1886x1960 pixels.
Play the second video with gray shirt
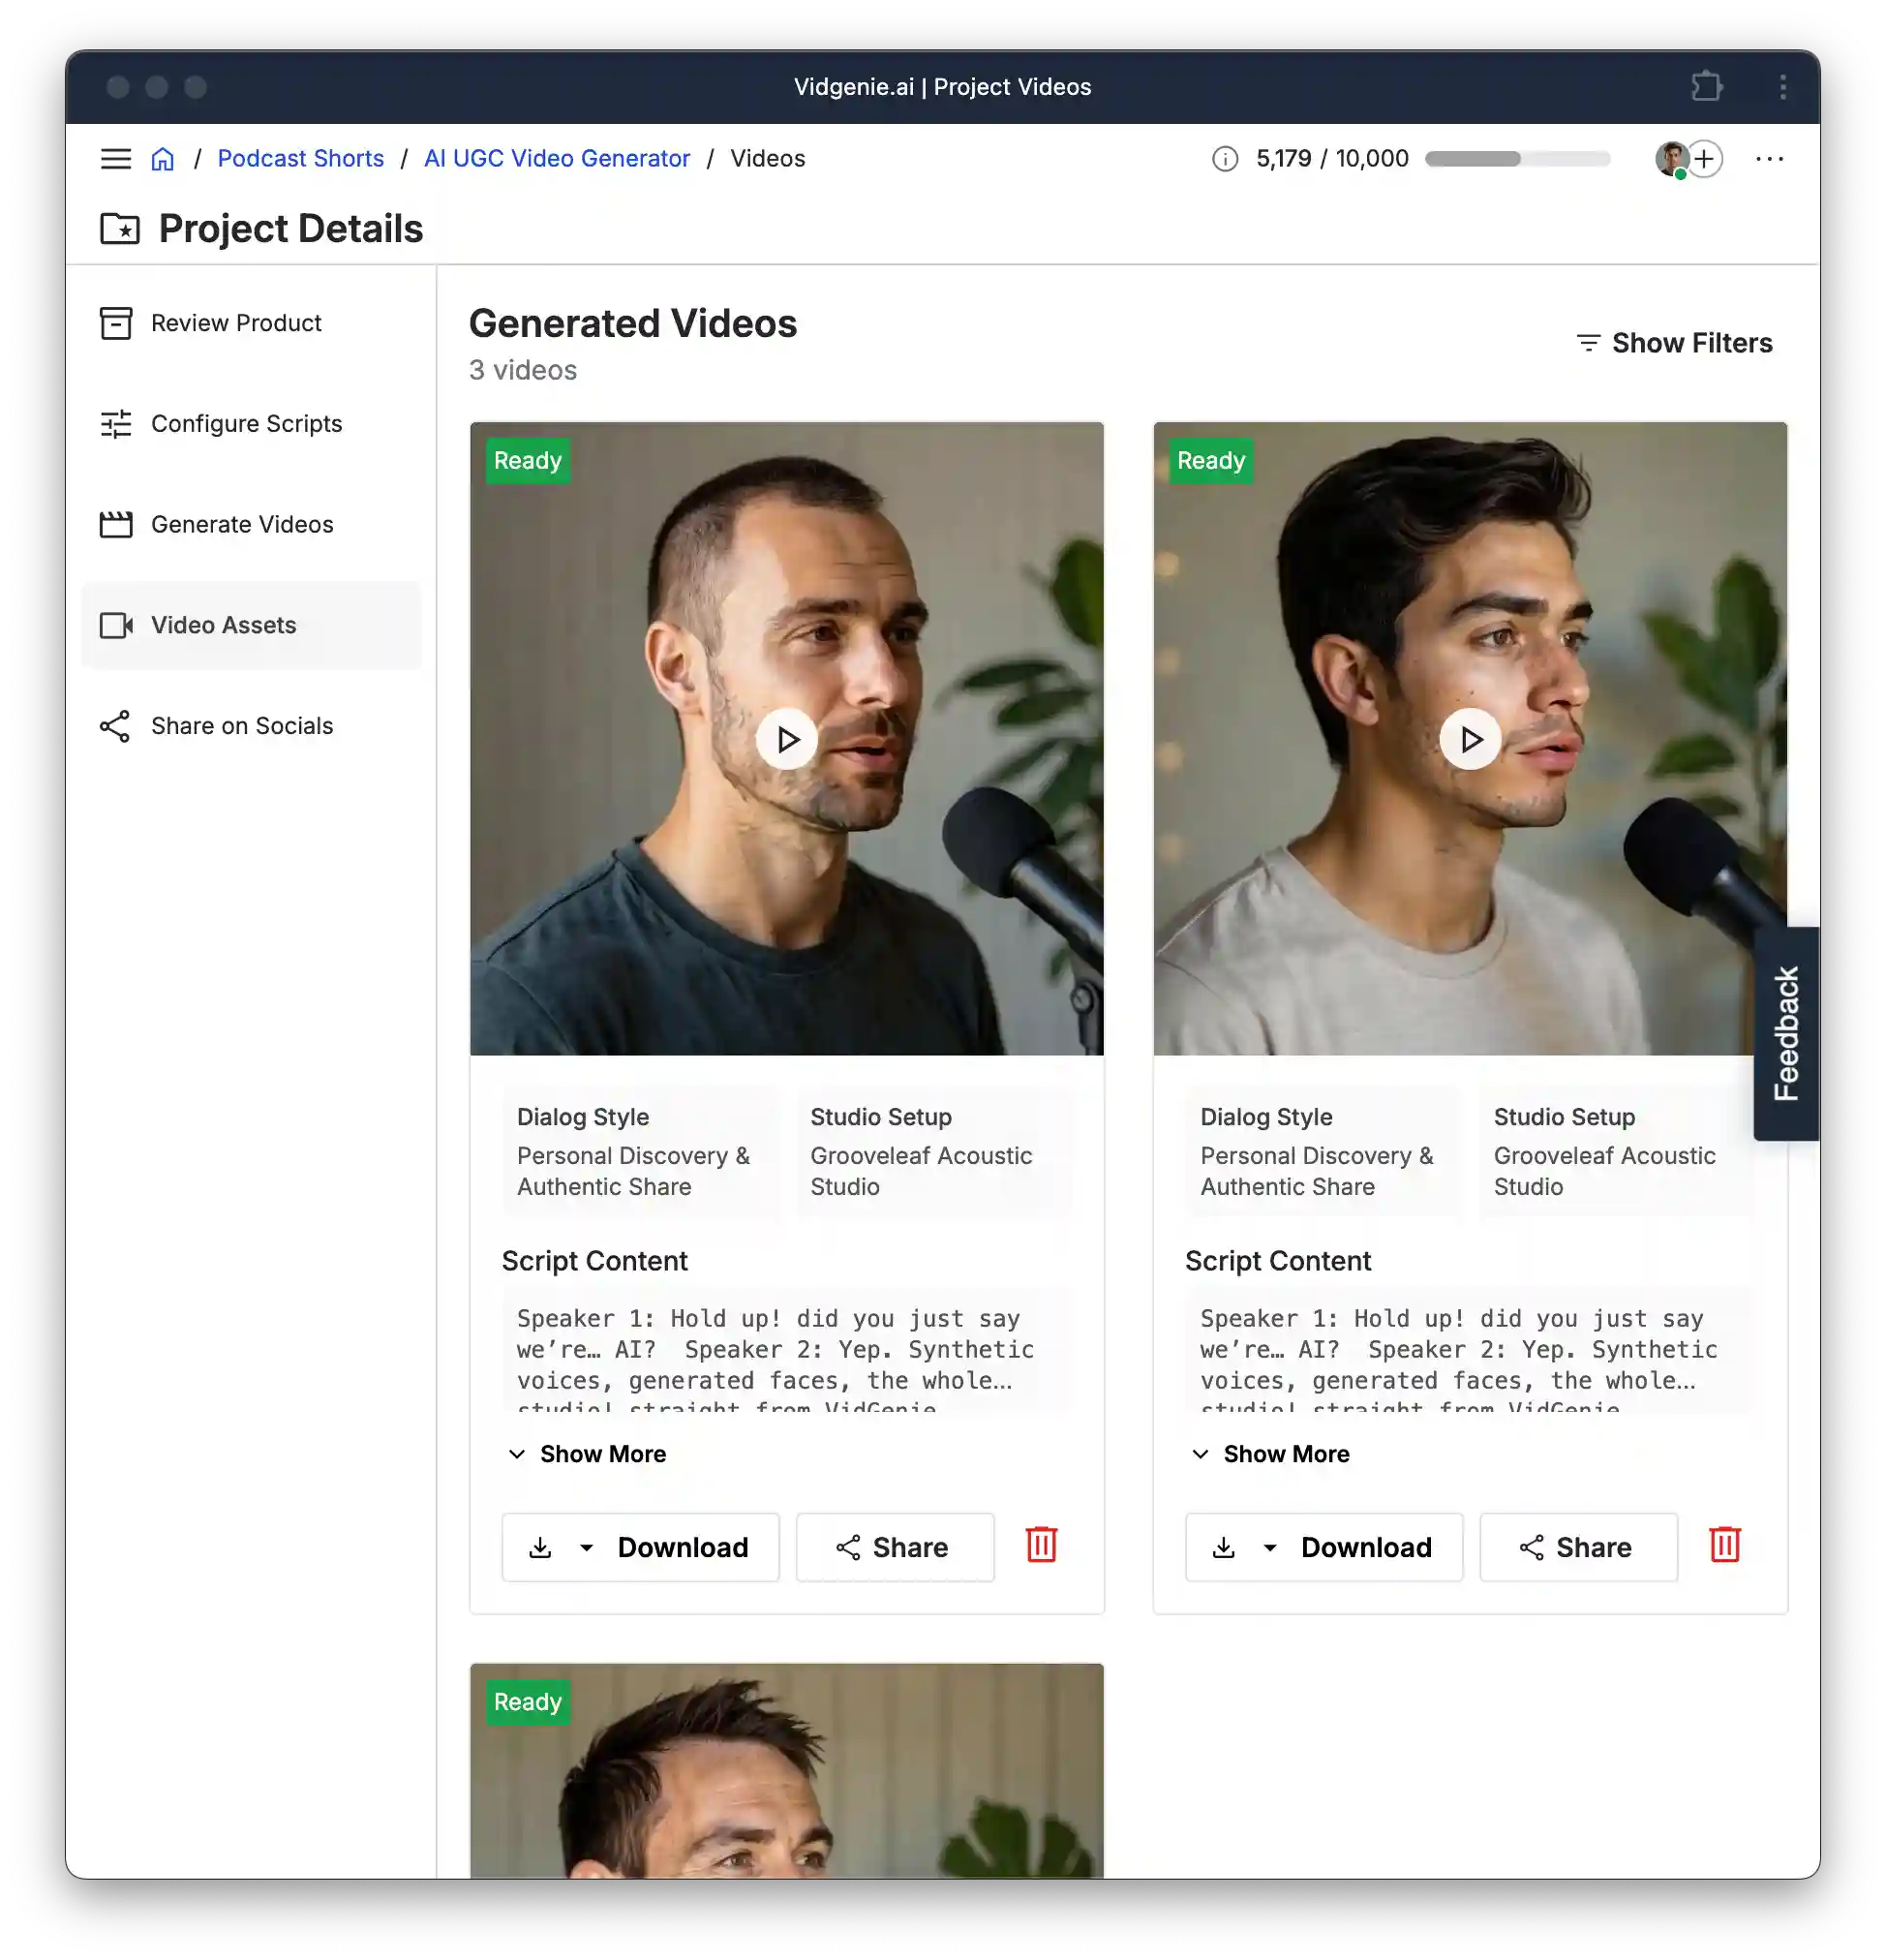1470,740
